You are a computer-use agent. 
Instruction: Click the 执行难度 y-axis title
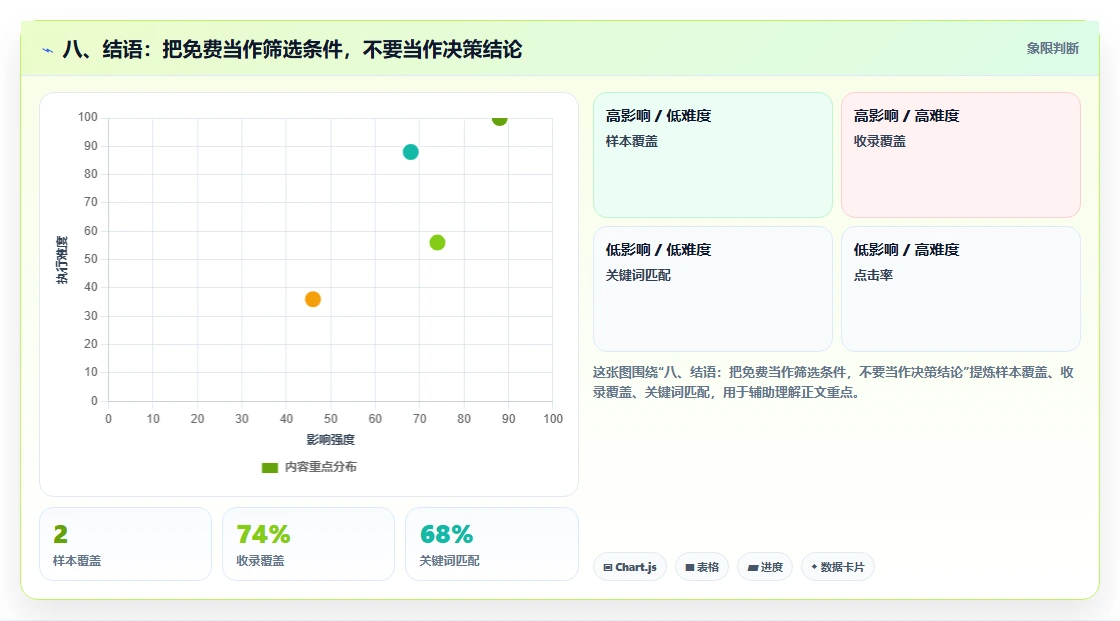tap(62, 259)
